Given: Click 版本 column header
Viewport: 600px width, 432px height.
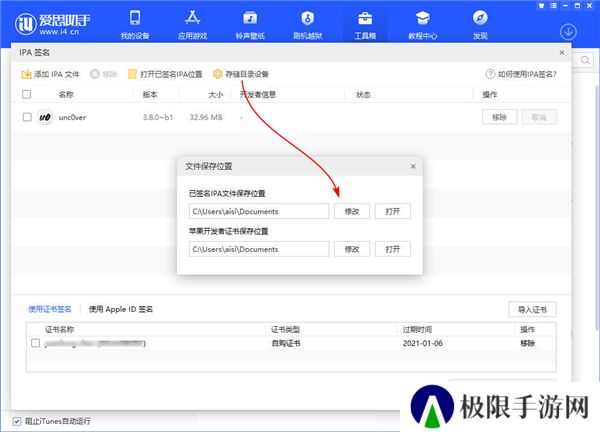Looking at the screenshot, I should pyautogui.click(x=150, y=95).
